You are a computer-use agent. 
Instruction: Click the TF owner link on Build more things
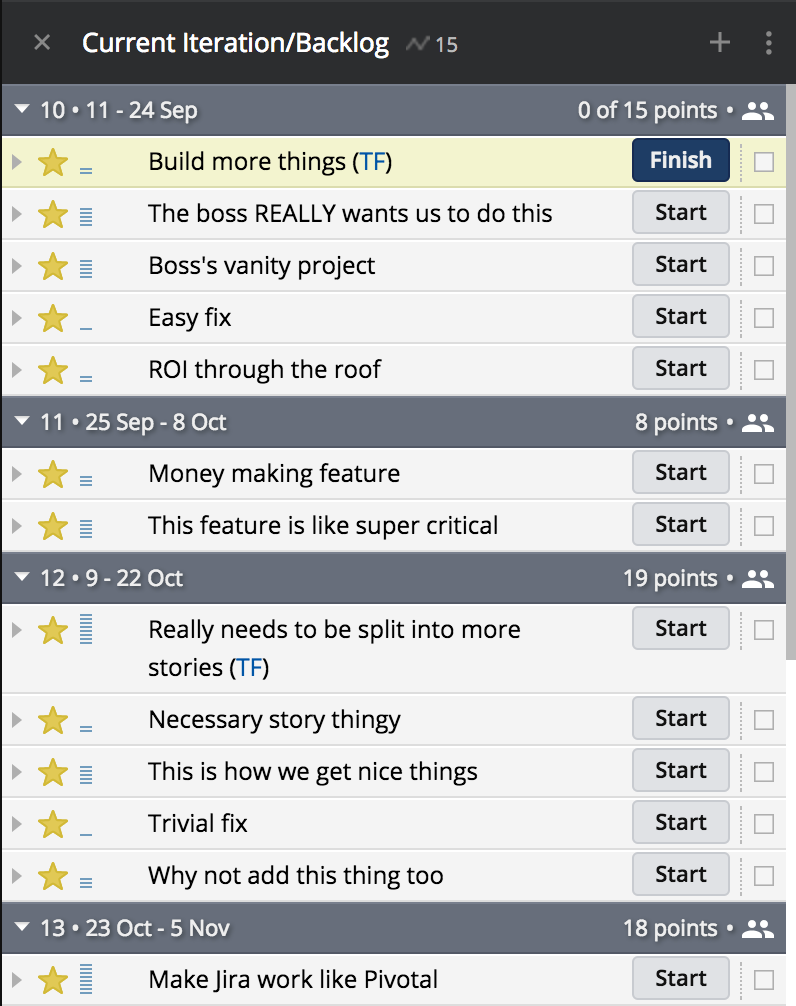372,162
